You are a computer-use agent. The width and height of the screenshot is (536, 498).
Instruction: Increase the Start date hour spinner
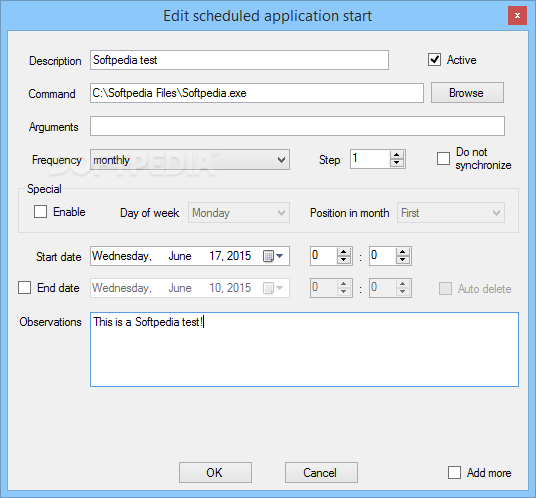tap(344, 252)
